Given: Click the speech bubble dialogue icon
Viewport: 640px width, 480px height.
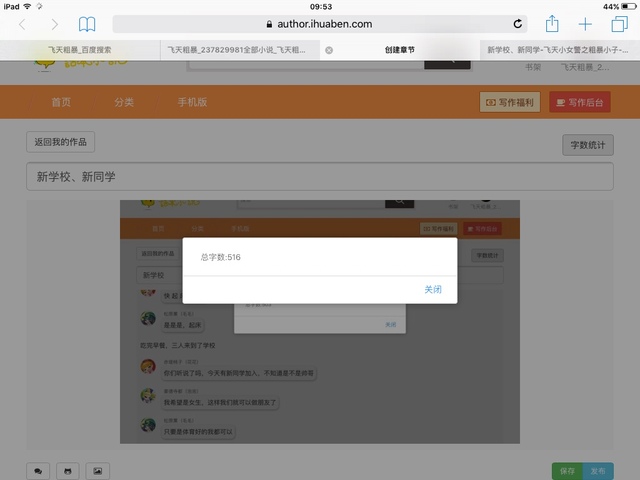Looking at the screenshot, I should [39, 470].
